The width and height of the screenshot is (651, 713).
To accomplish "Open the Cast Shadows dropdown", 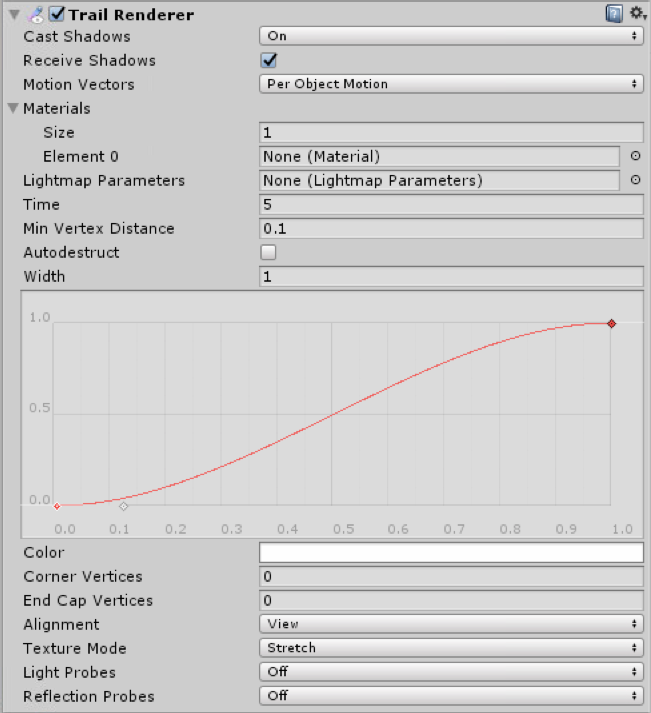I will [451, 36].
